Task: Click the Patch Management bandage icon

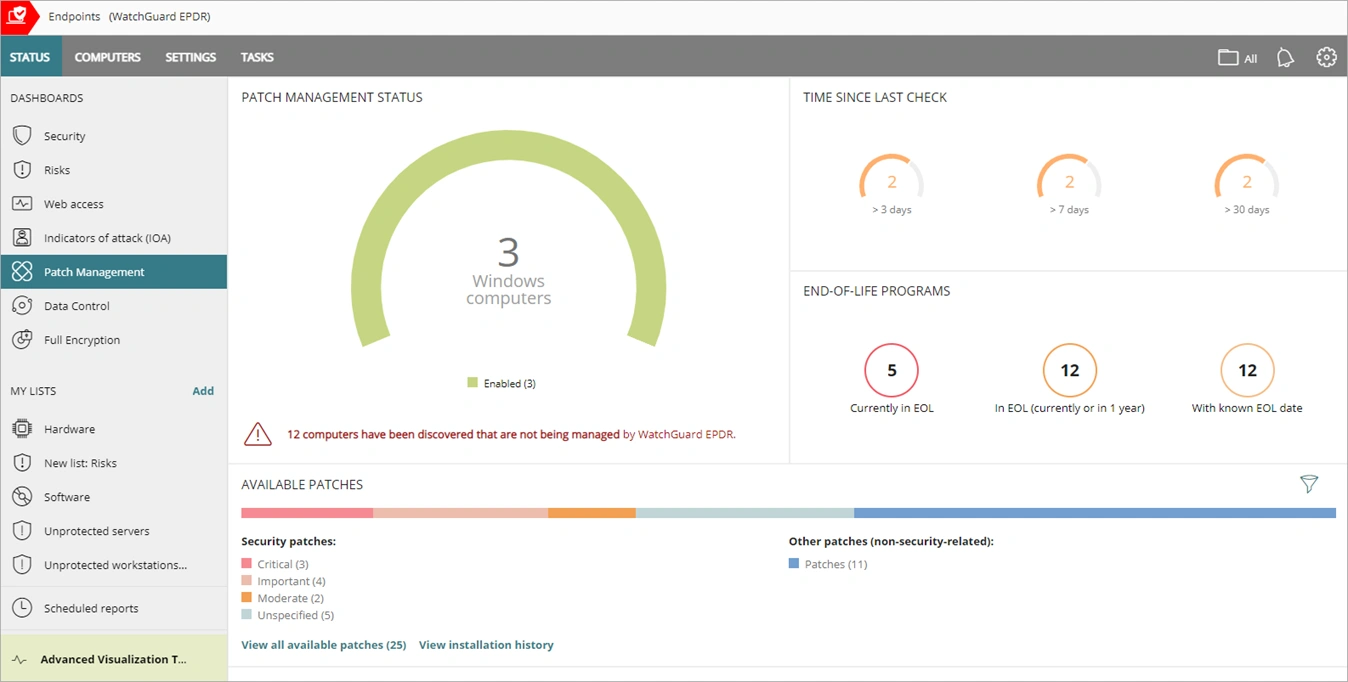Action: [x=22, y=272]
